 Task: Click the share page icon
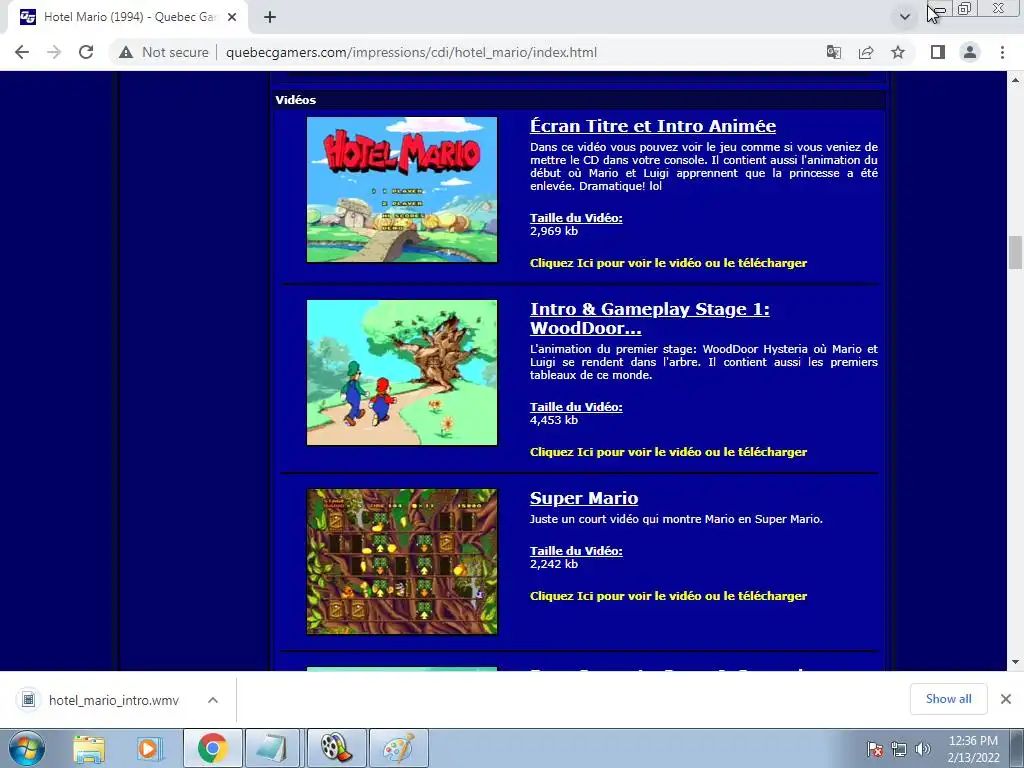click(866, 52)
